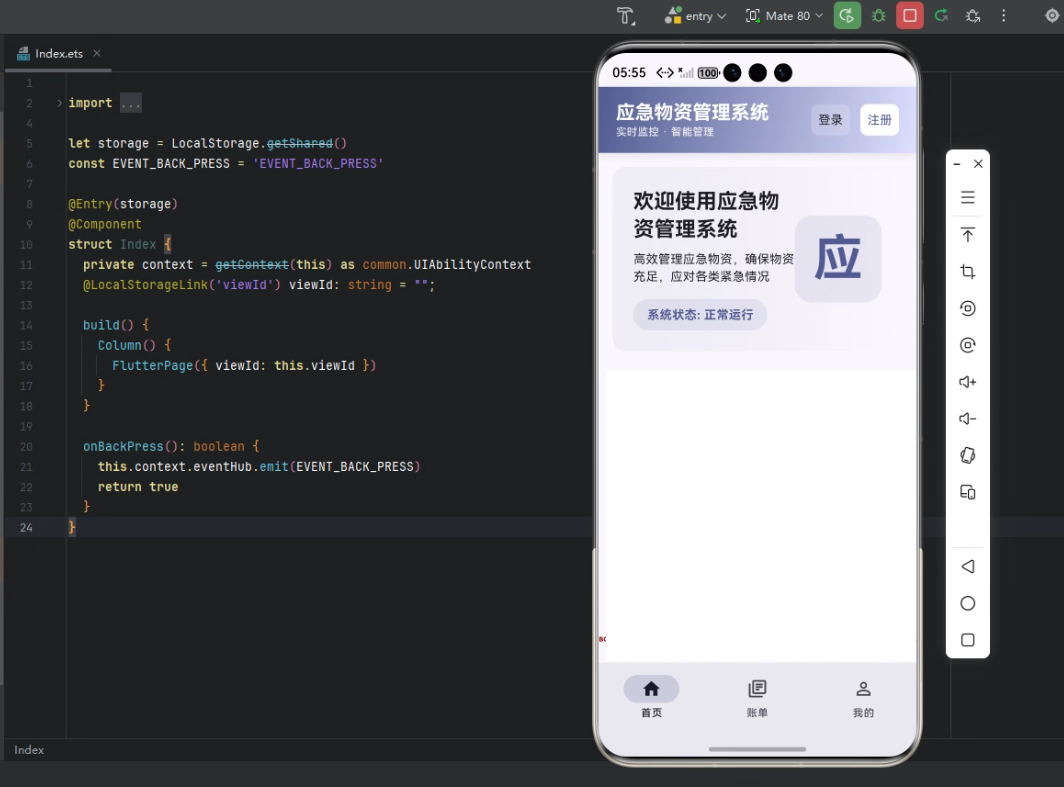Click the 应急物资管理系统 app title
Screen dimensions: 1064x787
click(x=691, y=112)
